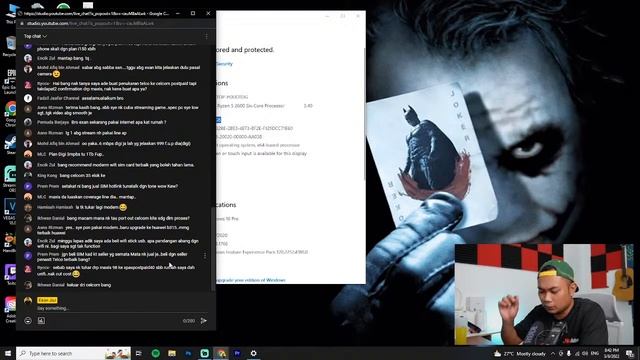The width and height of the screenshot is (640, 360).
Task: Open Steam desktop shortcut
Action: [10, 145]
